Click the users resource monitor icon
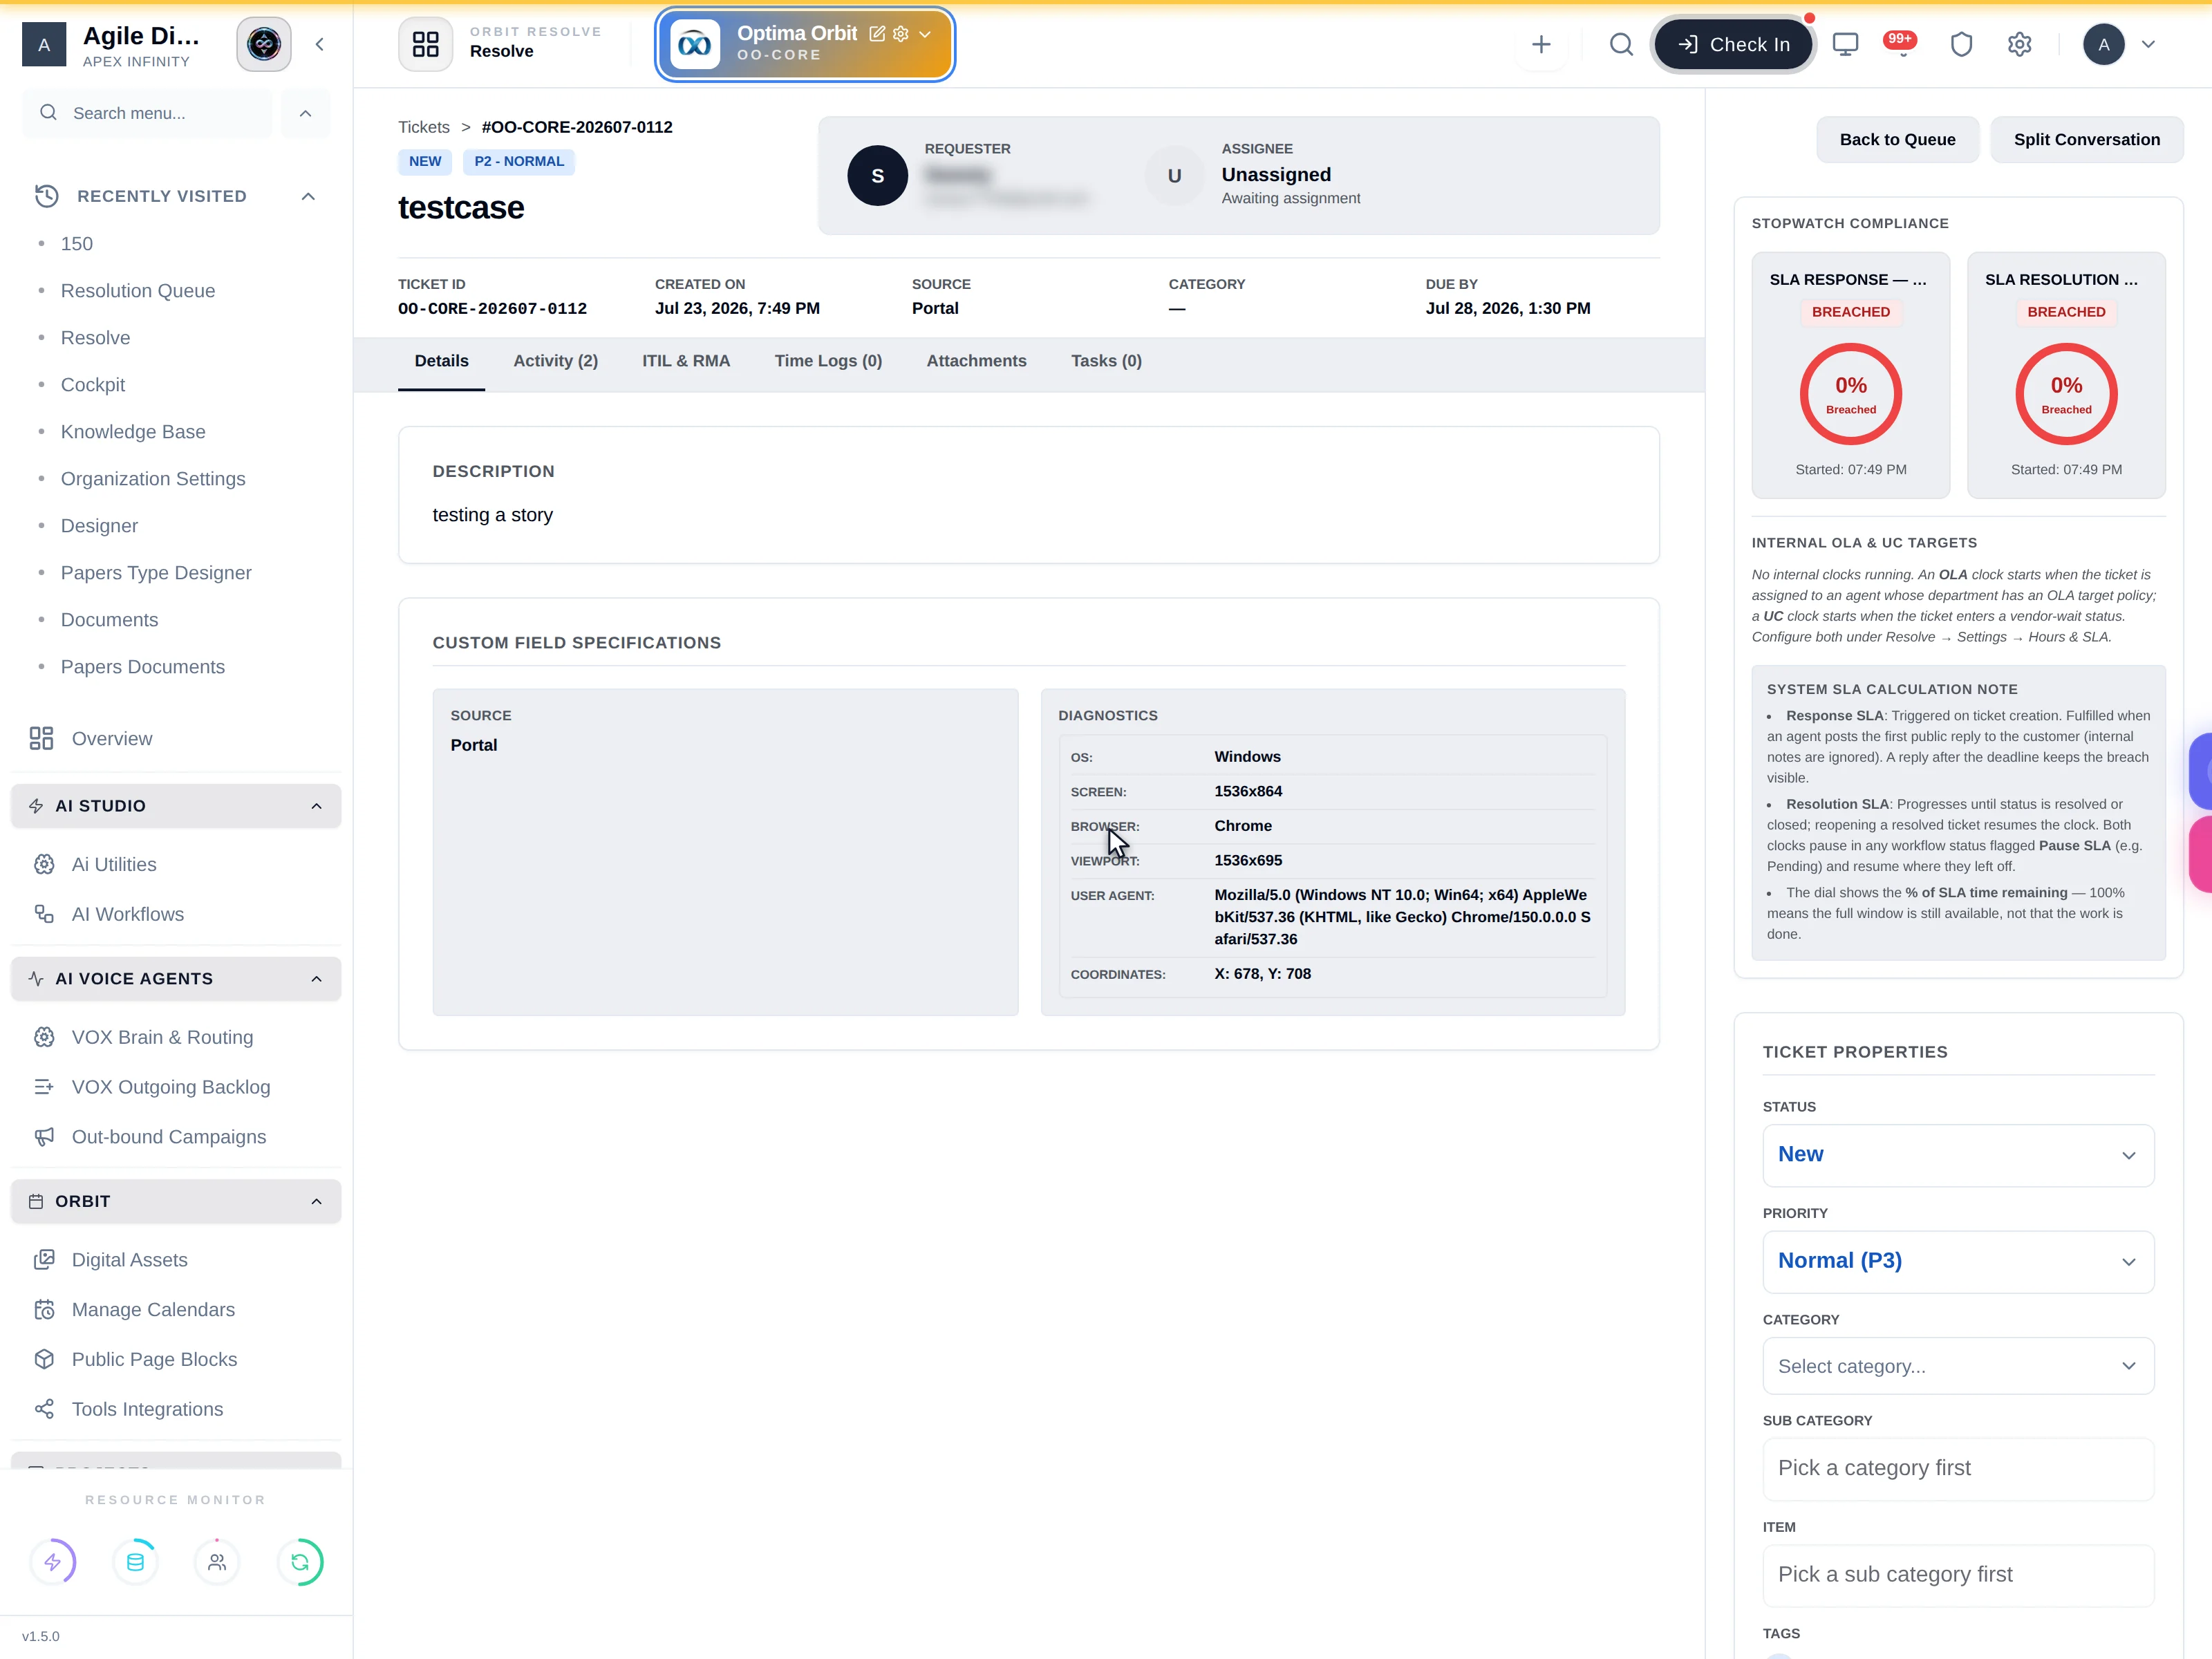The image size is (2212, 1659). [x=217, y=1562]
